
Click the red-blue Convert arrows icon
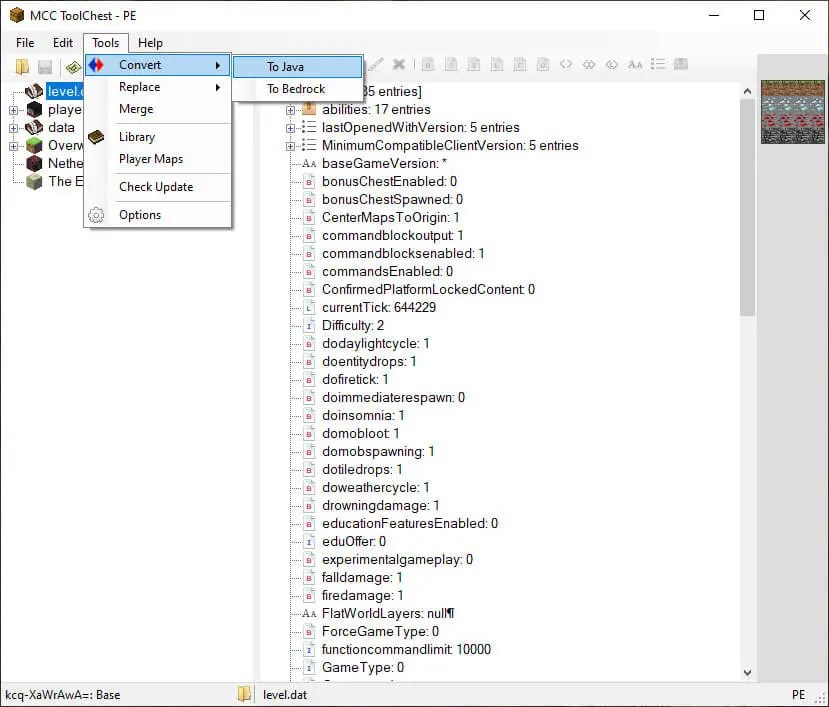(96, 65)
